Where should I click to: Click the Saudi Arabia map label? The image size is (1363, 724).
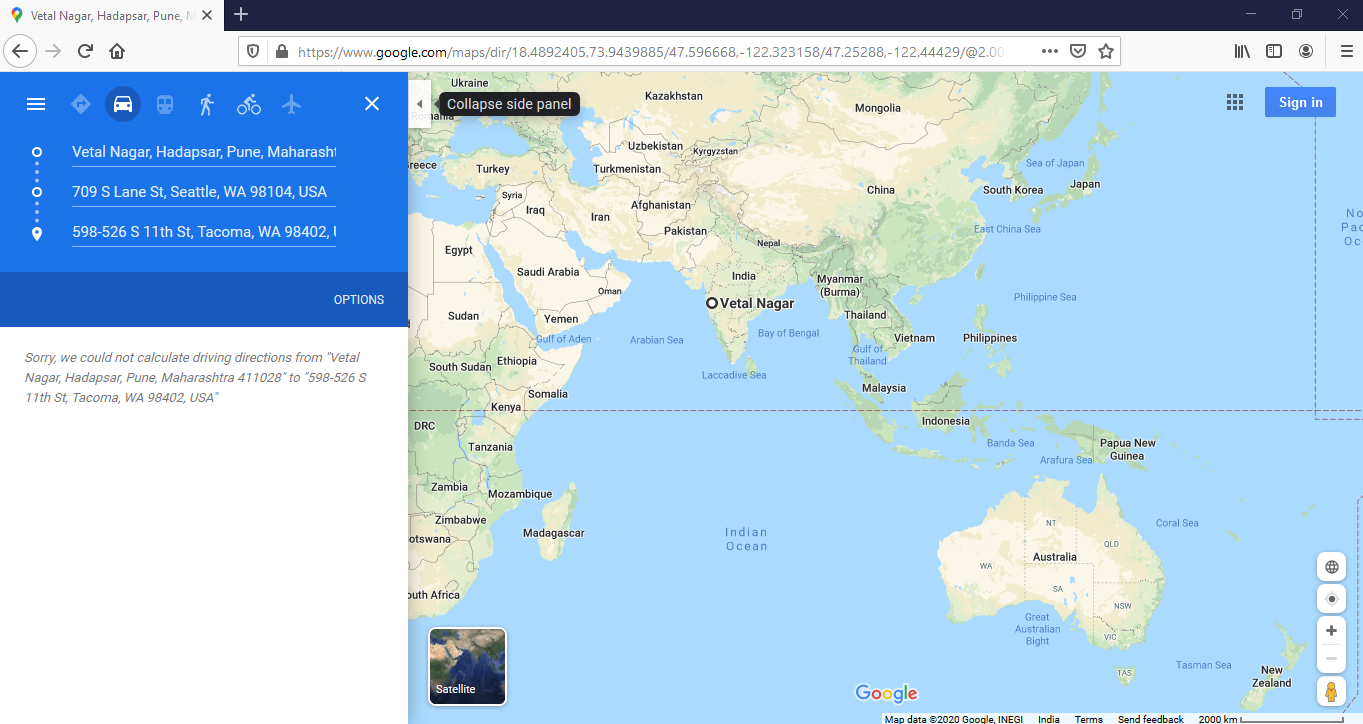coord(548,272)
